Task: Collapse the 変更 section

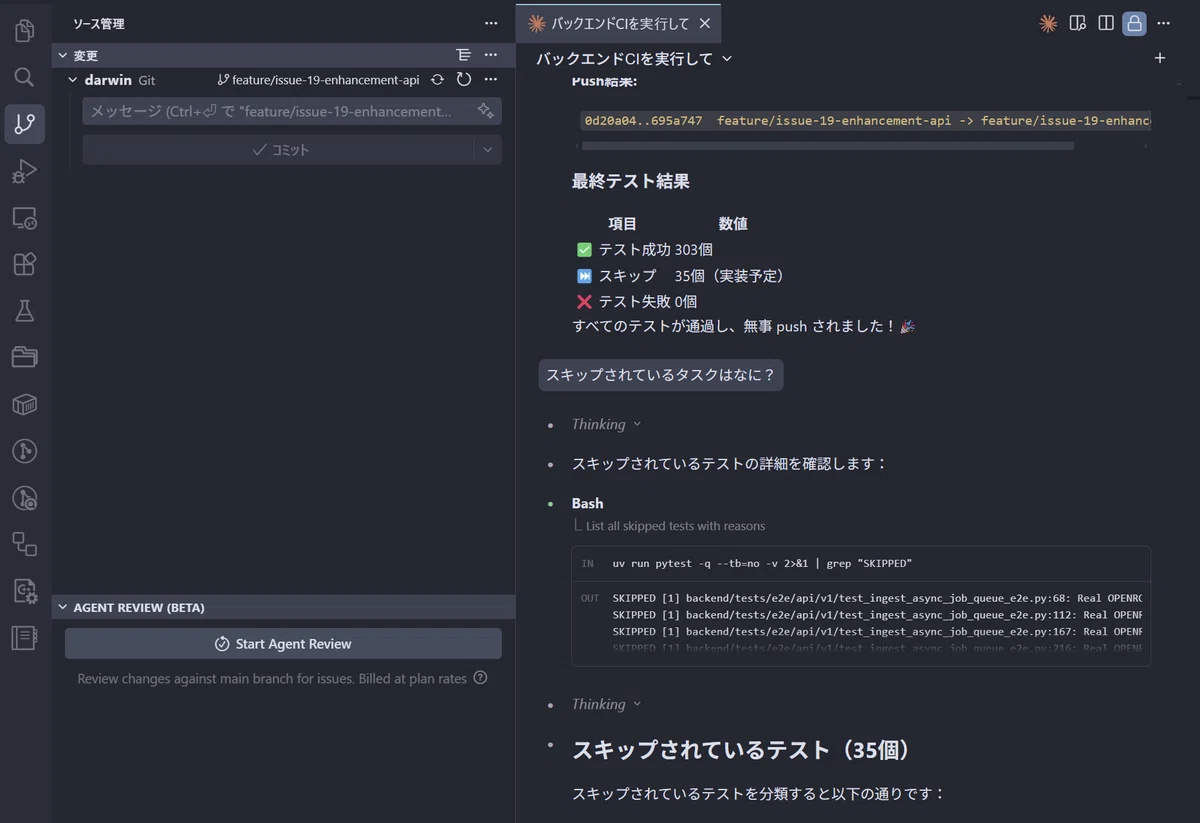Action: coord(63,55)
